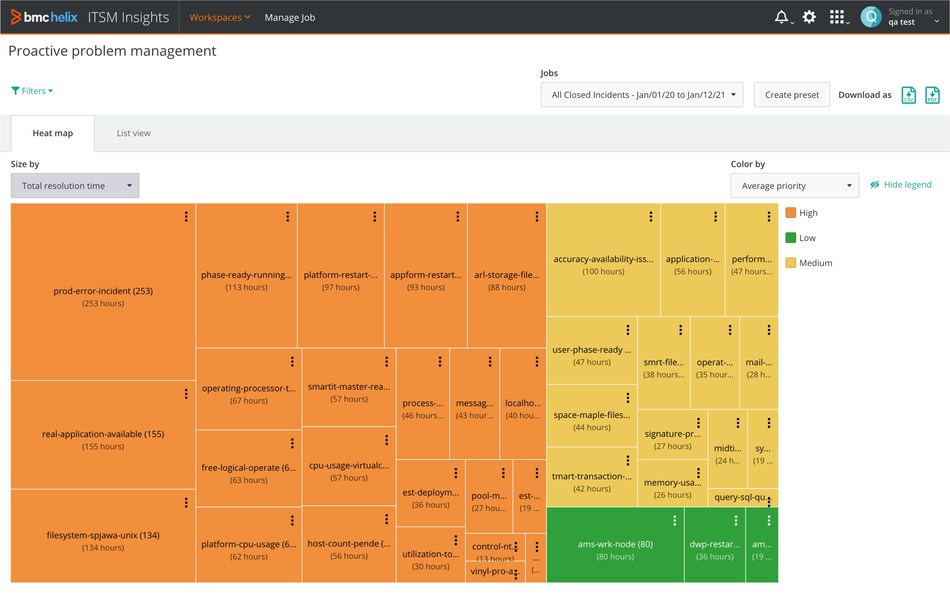Image resolution: width=950 pixels, height=594 pixels.
Task: Open the application grid launcher
Action: 838,16
